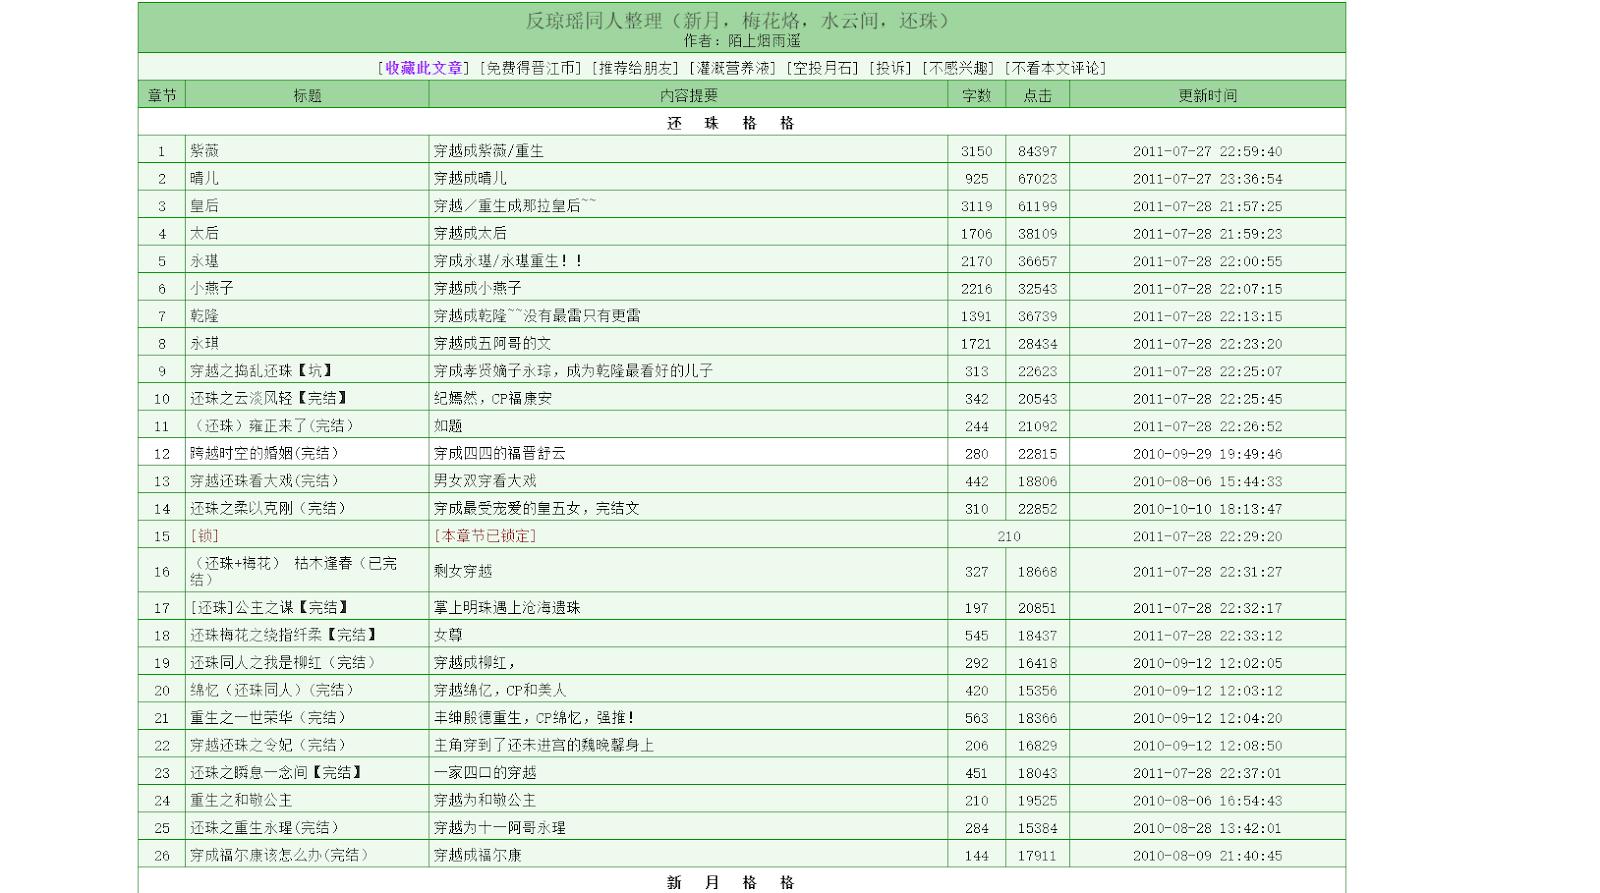This screenshot has height=893, width=1600.
Task: Click the 新月格格 section heading
Action: point(731,882)
